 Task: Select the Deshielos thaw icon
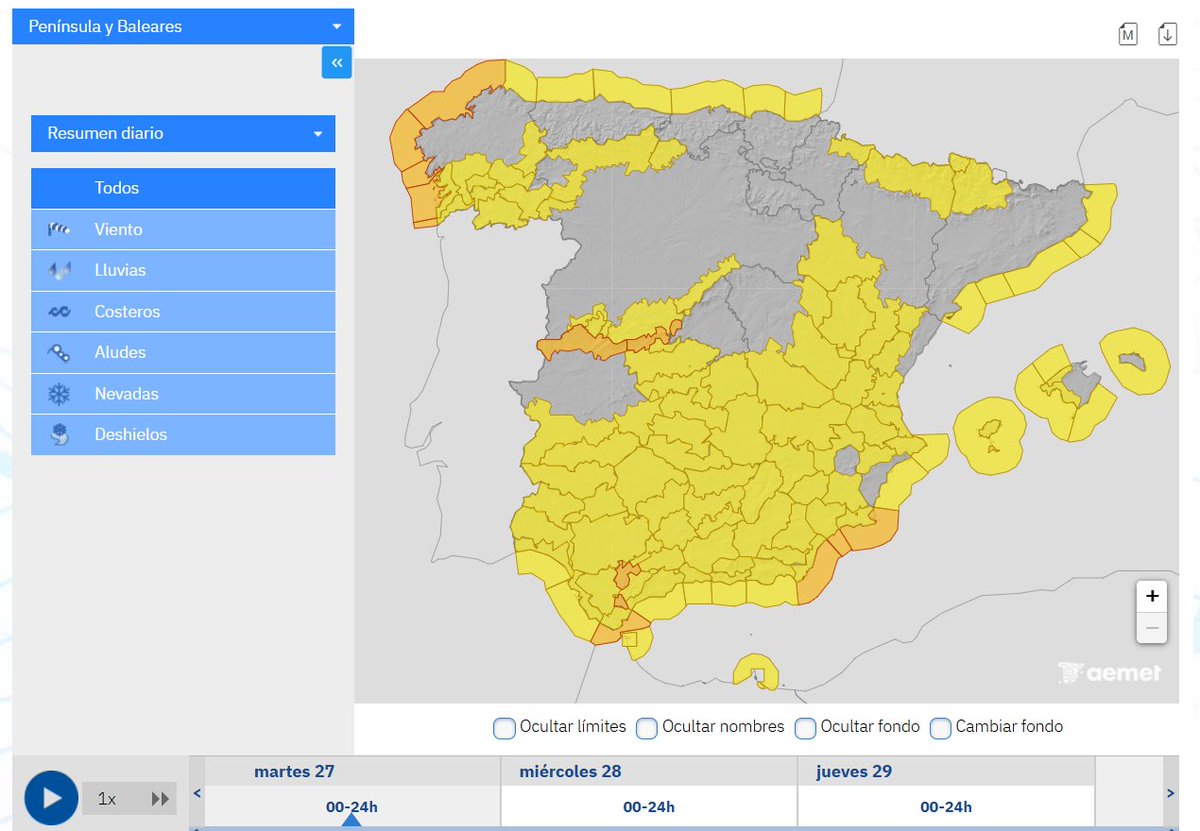[58, 434]
